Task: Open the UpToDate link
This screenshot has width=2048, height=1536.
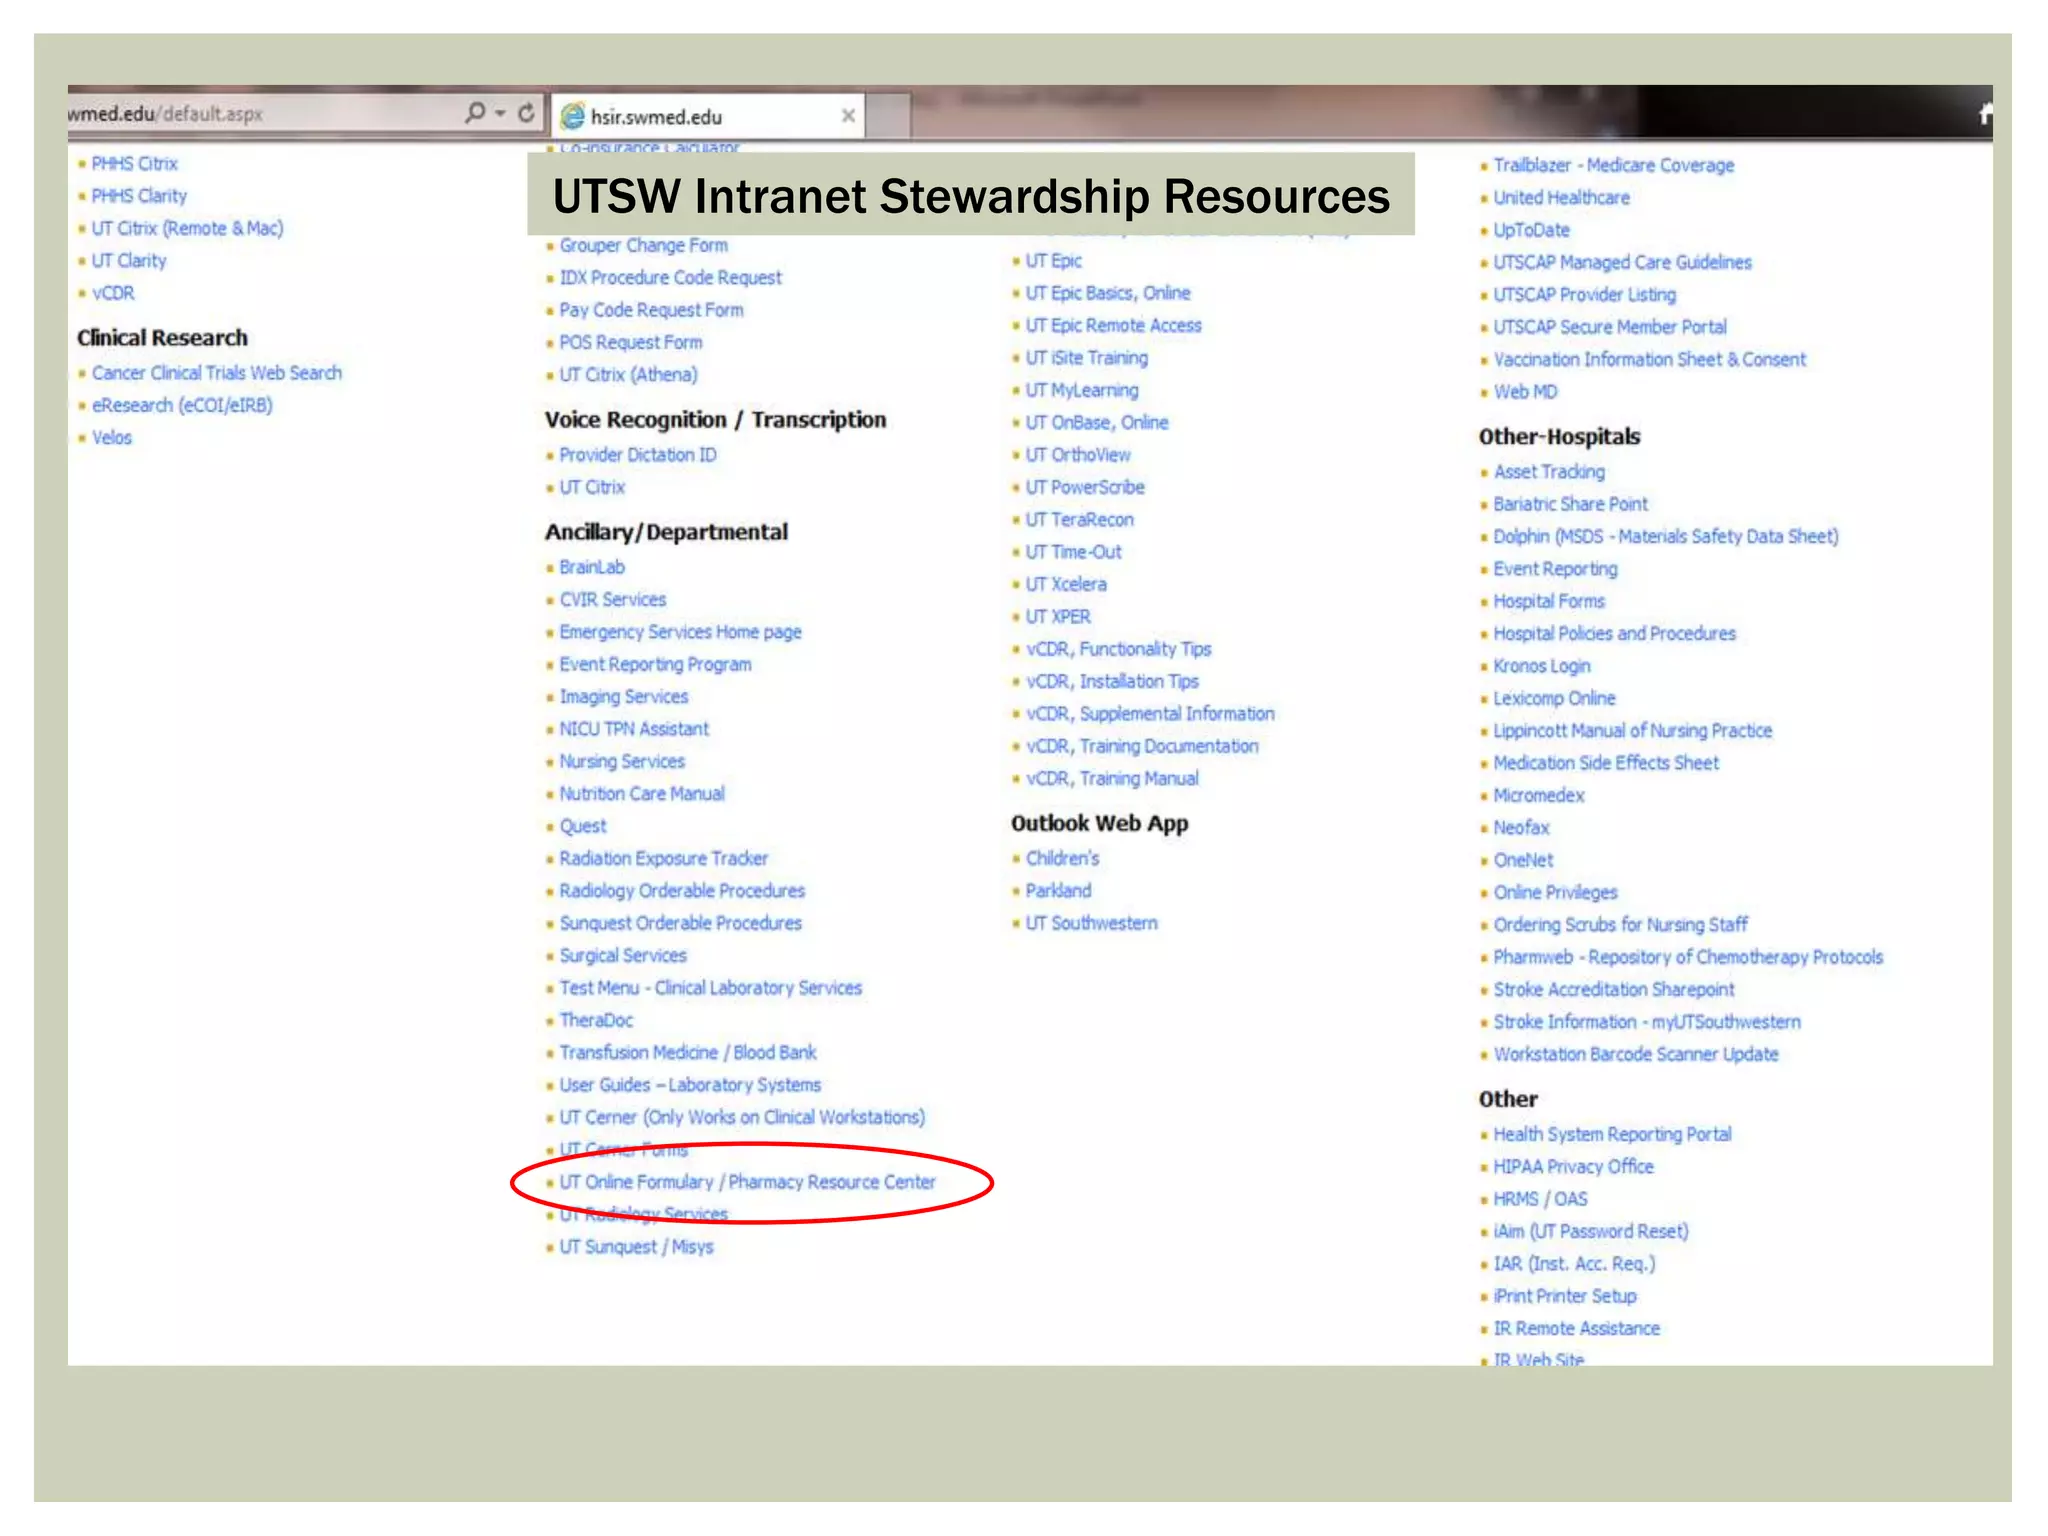Action: click(x=1531, y=230)
